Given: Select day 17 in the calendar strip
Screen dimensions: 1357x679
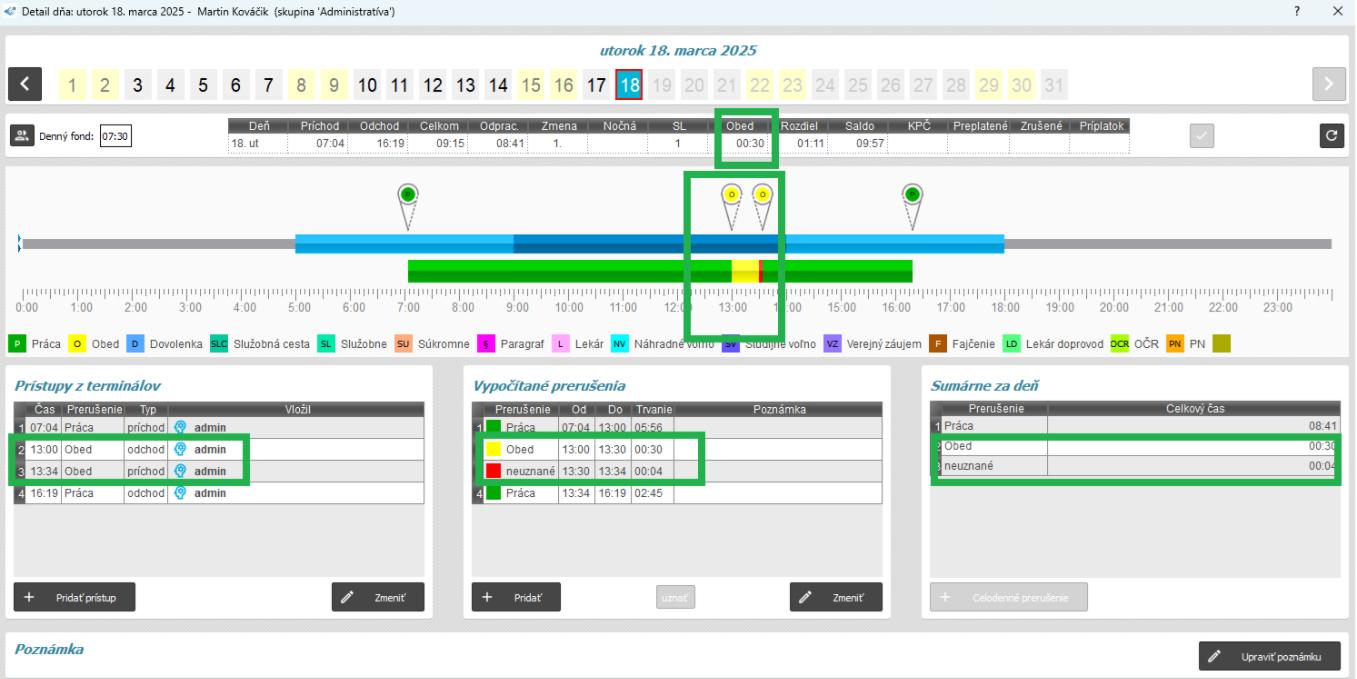Looking at the screenshot, I should point(596,85).
